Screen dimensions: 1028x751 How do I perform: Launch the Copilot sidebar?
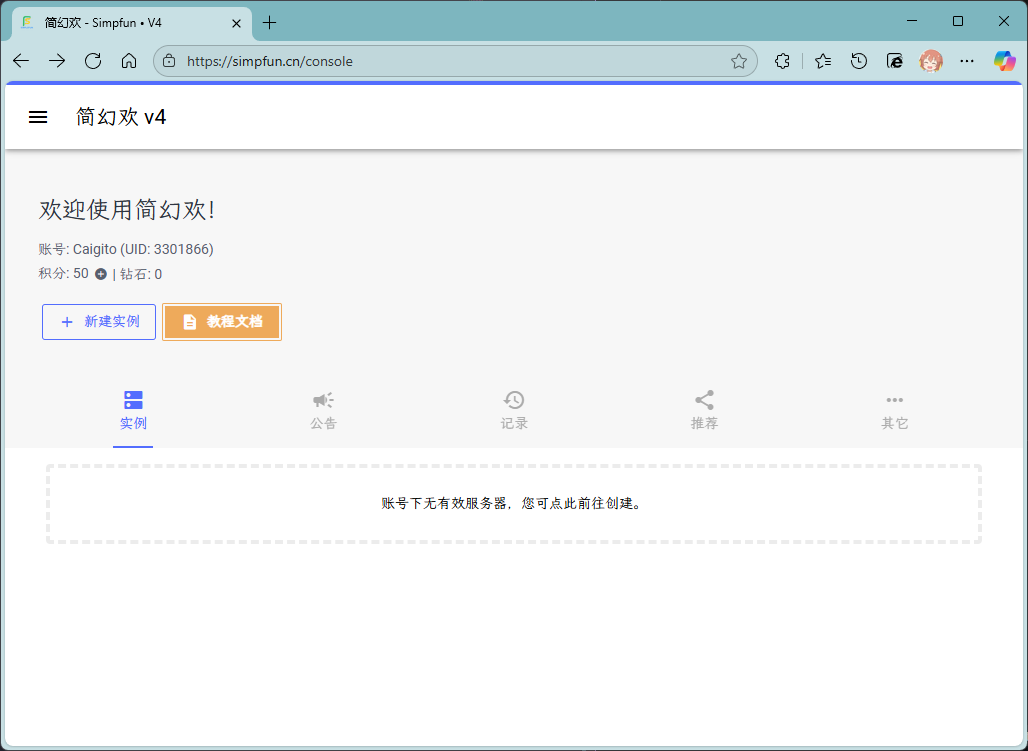(1004, 61)
